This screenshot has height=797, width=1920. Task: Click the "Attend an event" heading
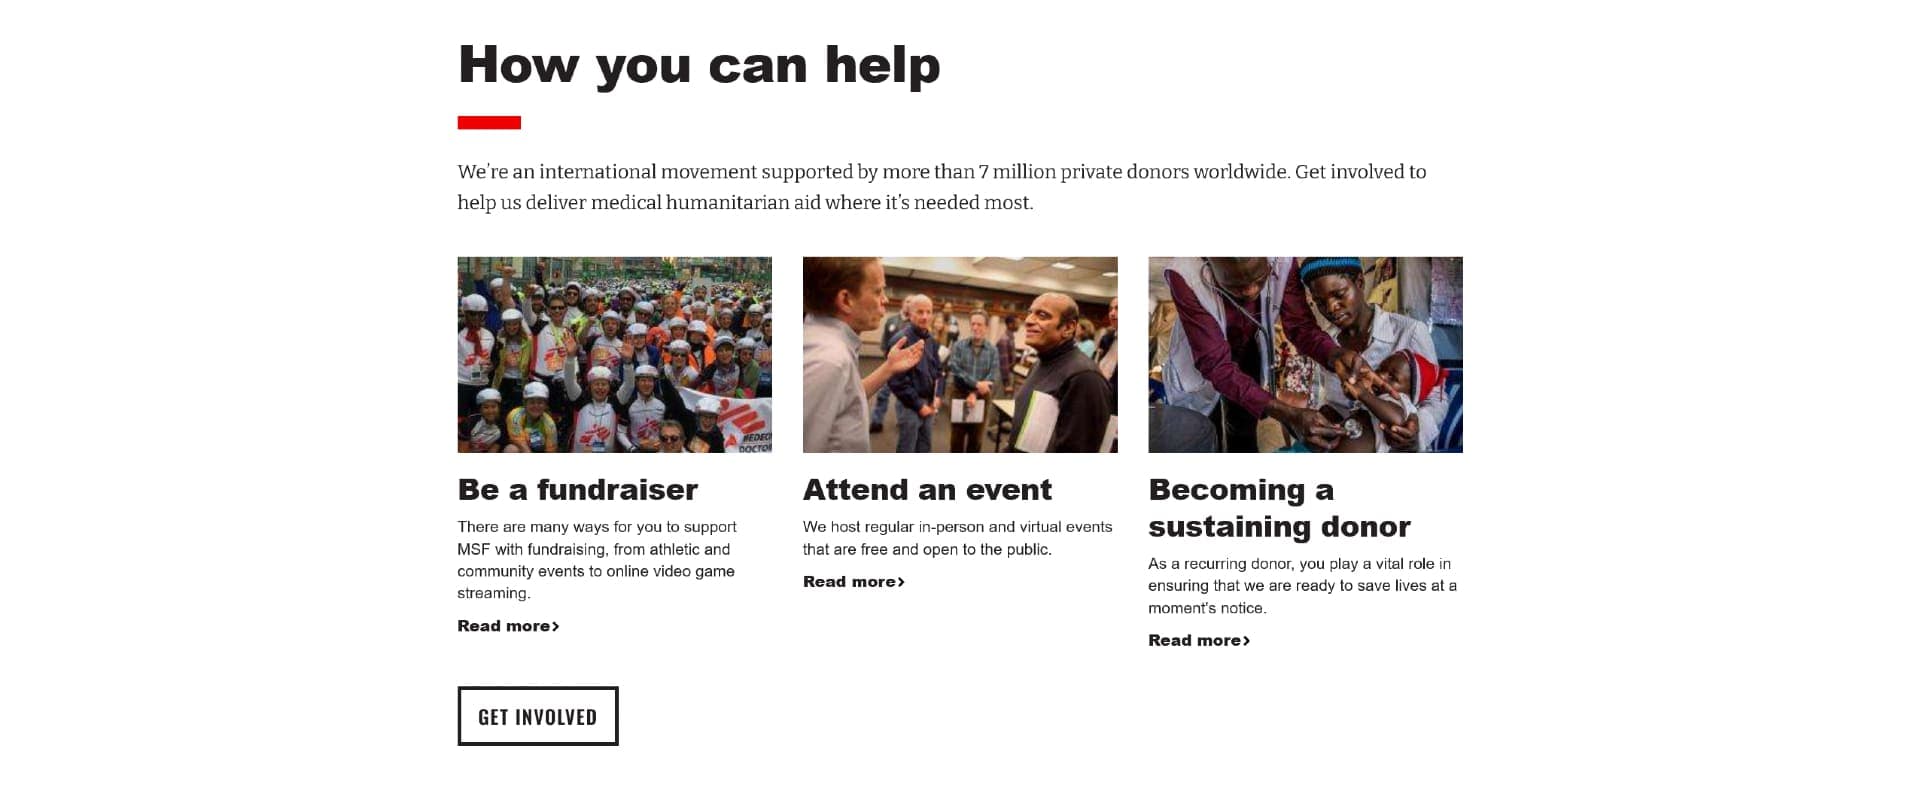[927, 490]
